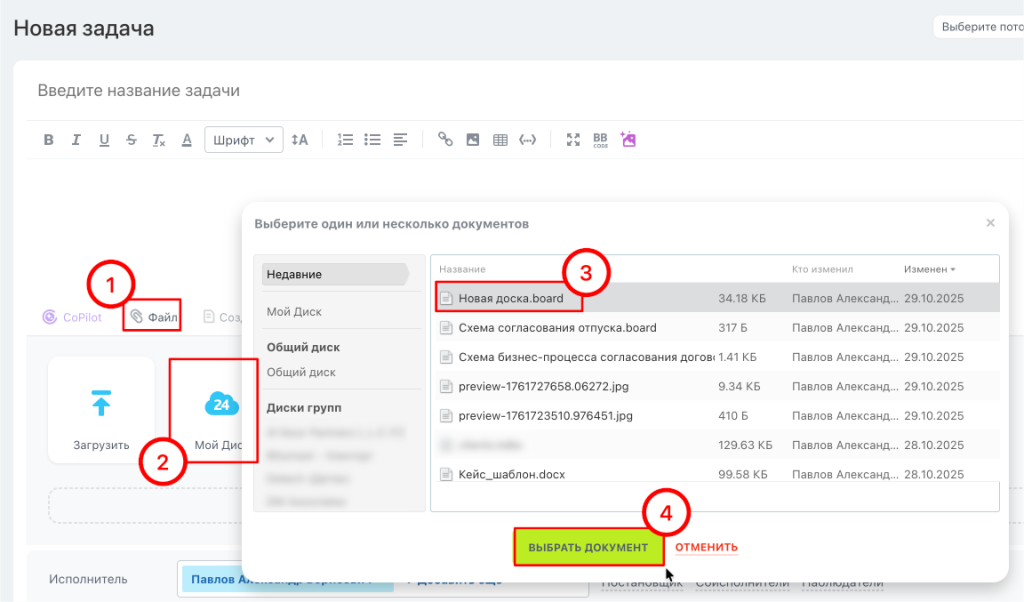Insert an image into task description

point(473,140)
